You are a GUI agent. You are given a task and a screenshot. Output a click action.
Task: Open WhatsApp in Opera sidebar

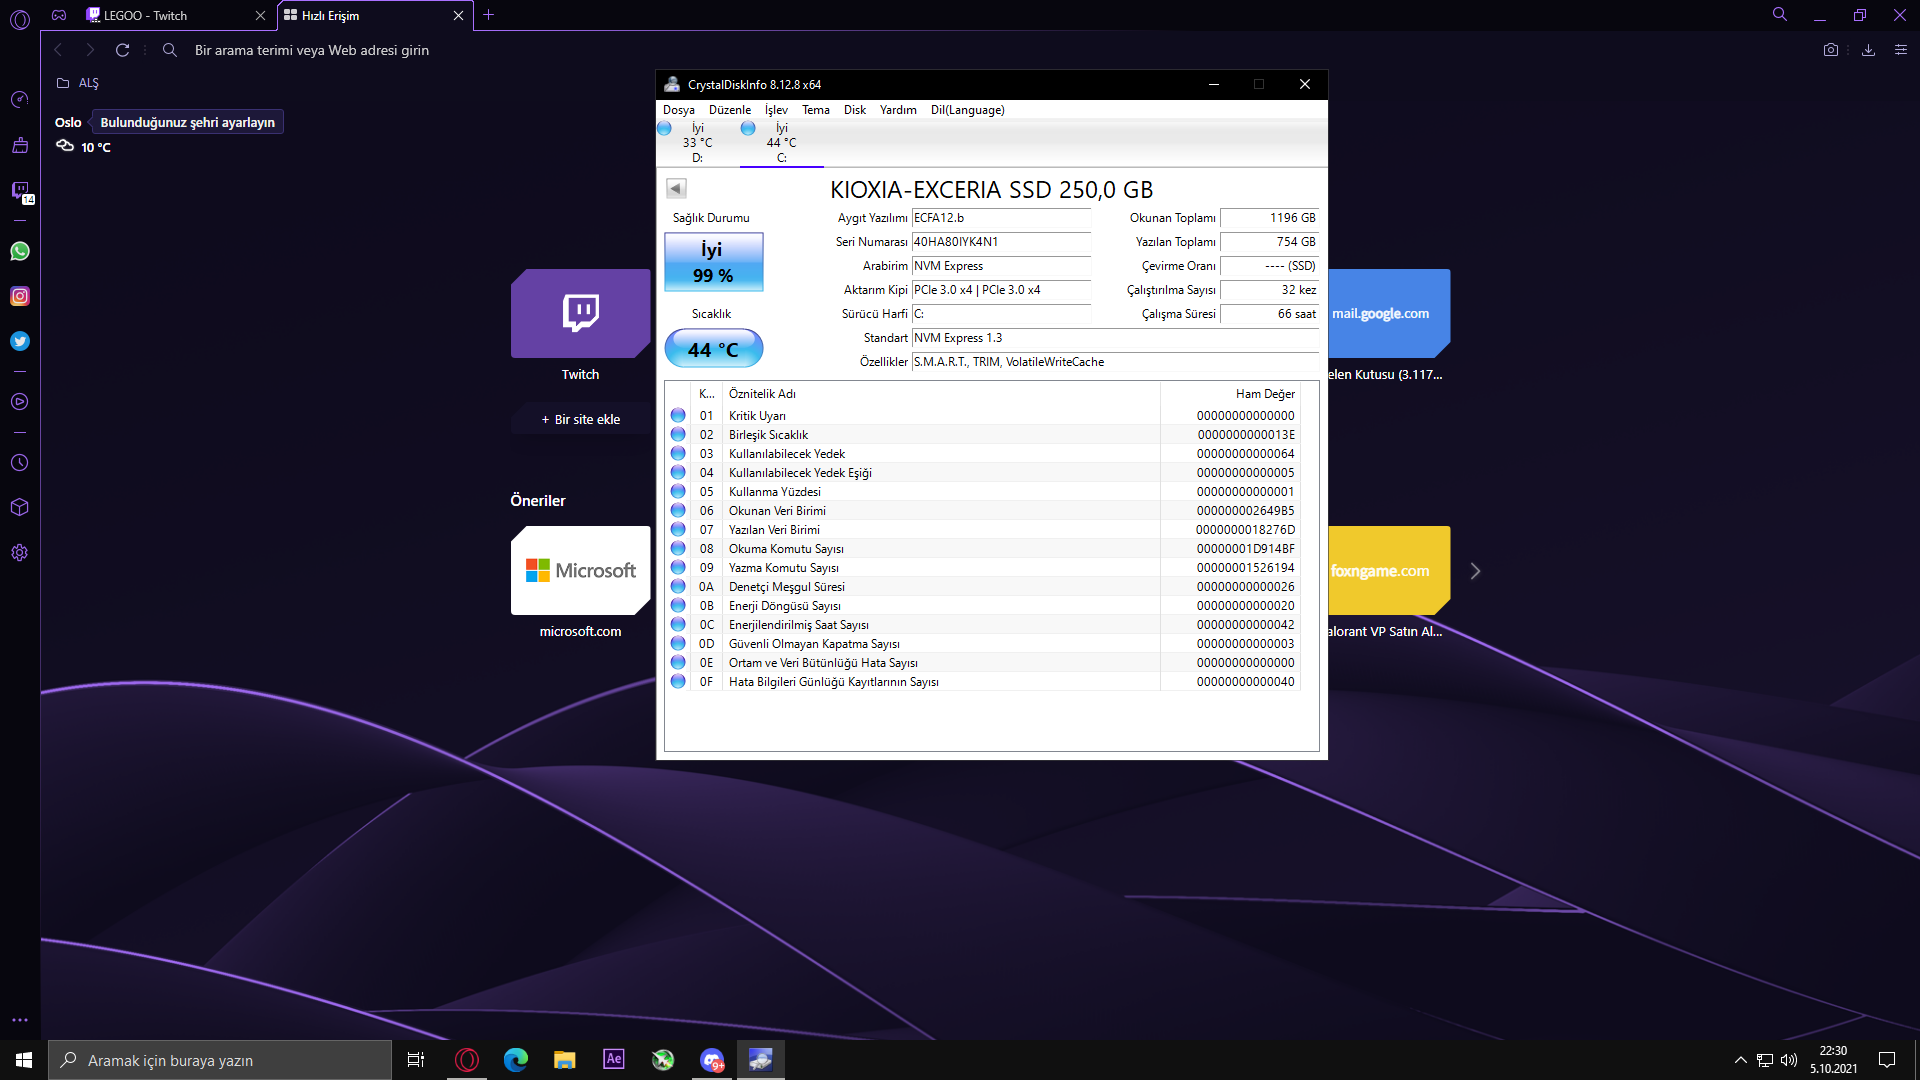[20, 251]
